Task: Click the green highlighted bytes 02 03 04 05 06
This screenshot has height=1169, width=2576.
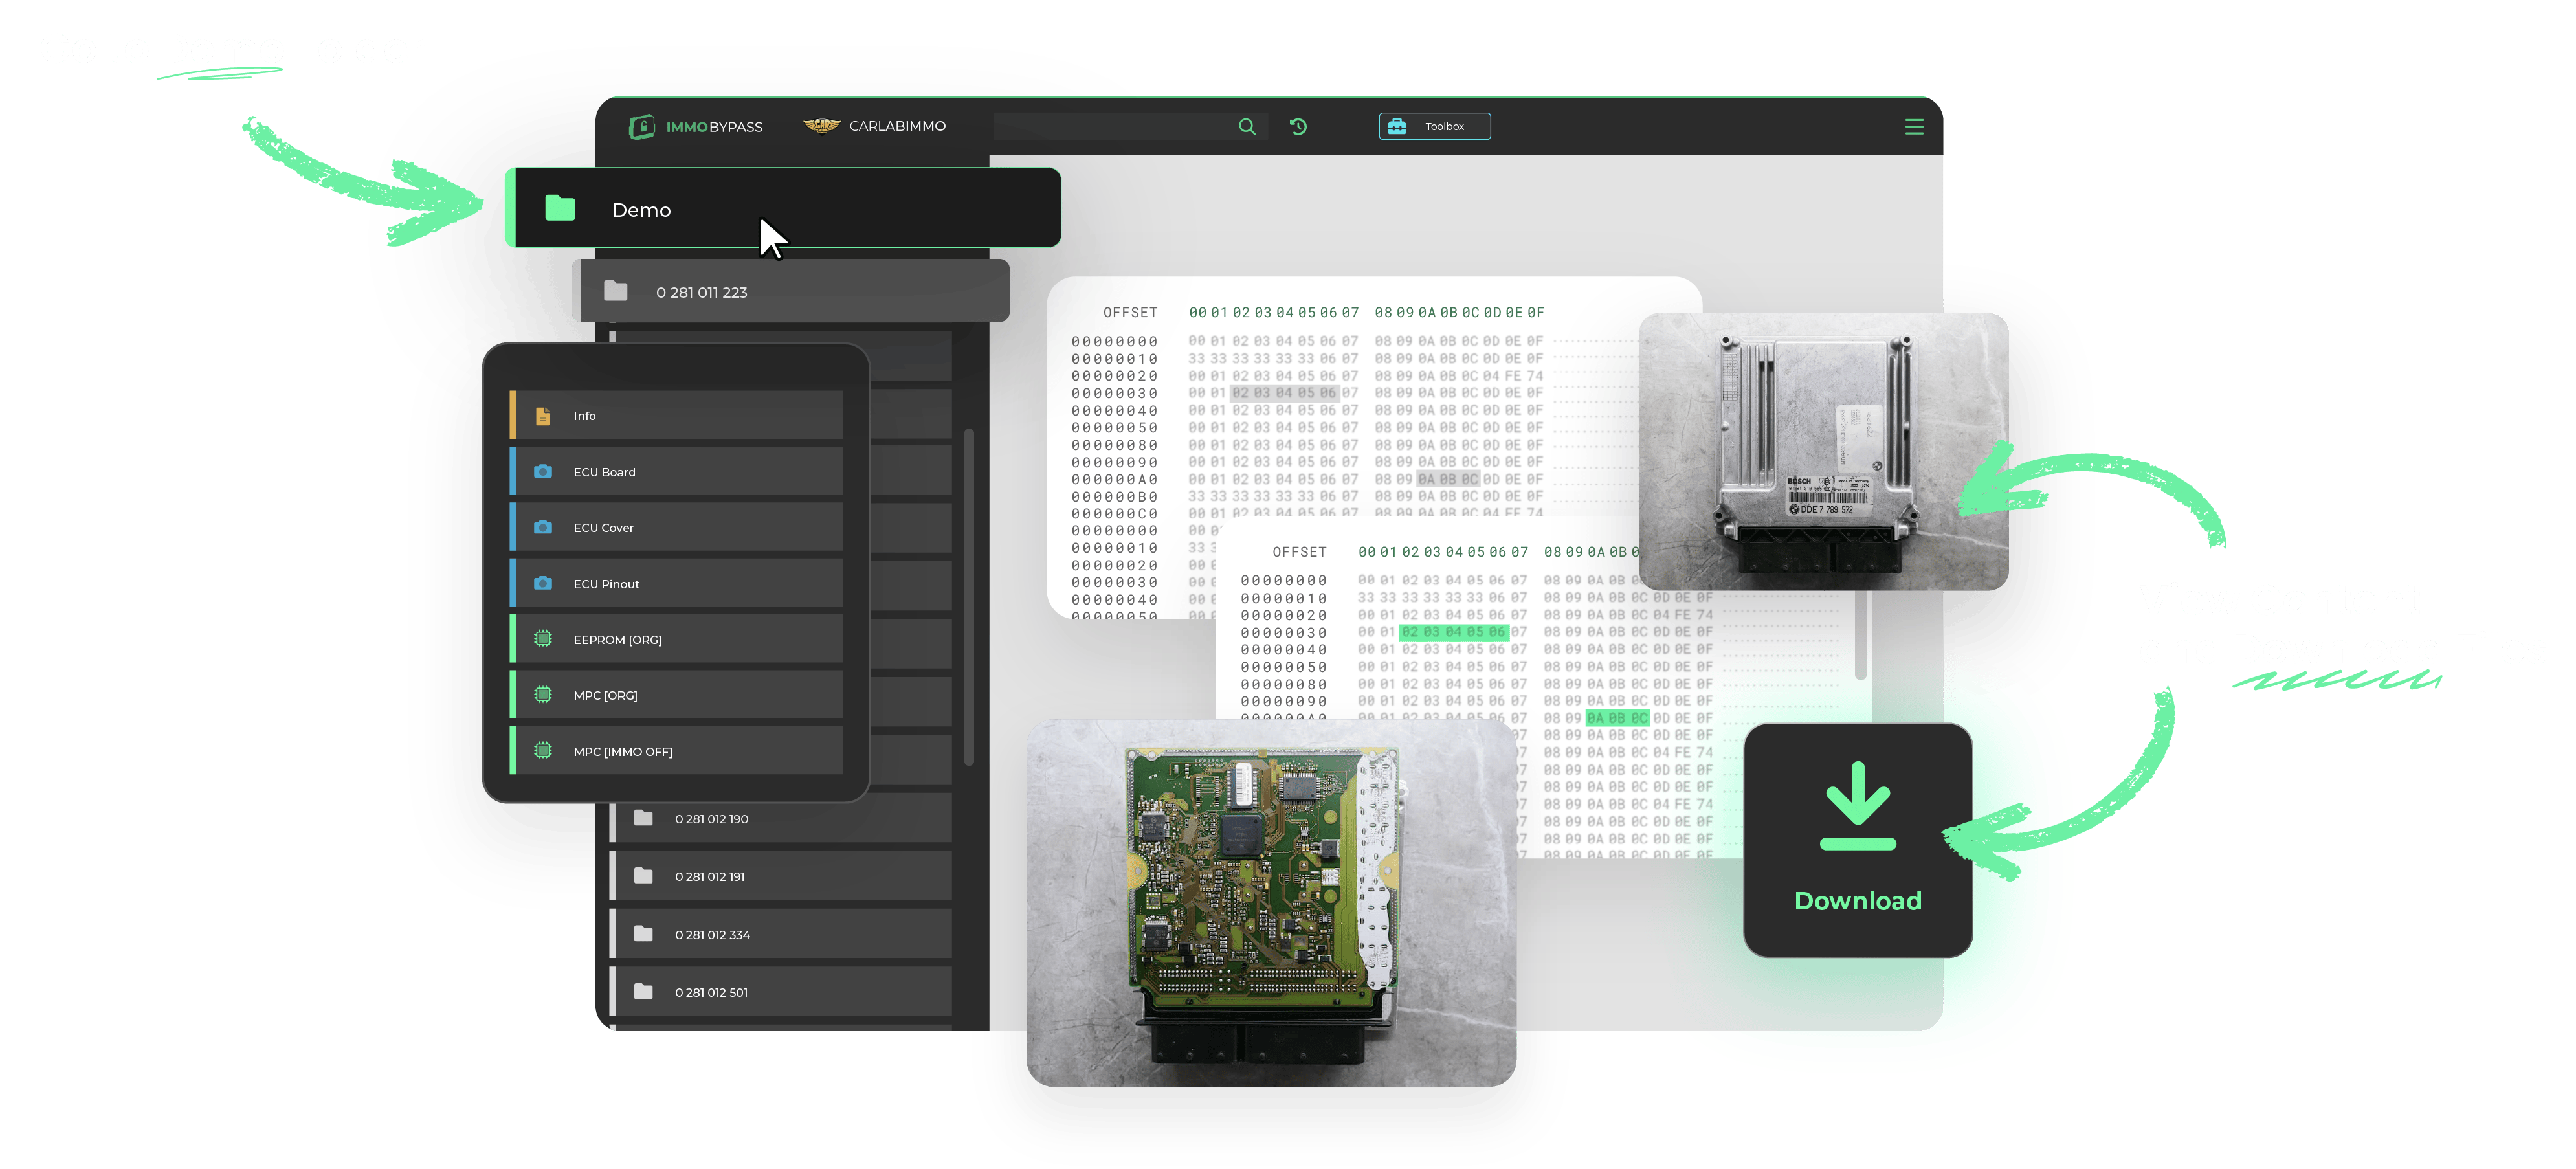Action: [1453, 632]
